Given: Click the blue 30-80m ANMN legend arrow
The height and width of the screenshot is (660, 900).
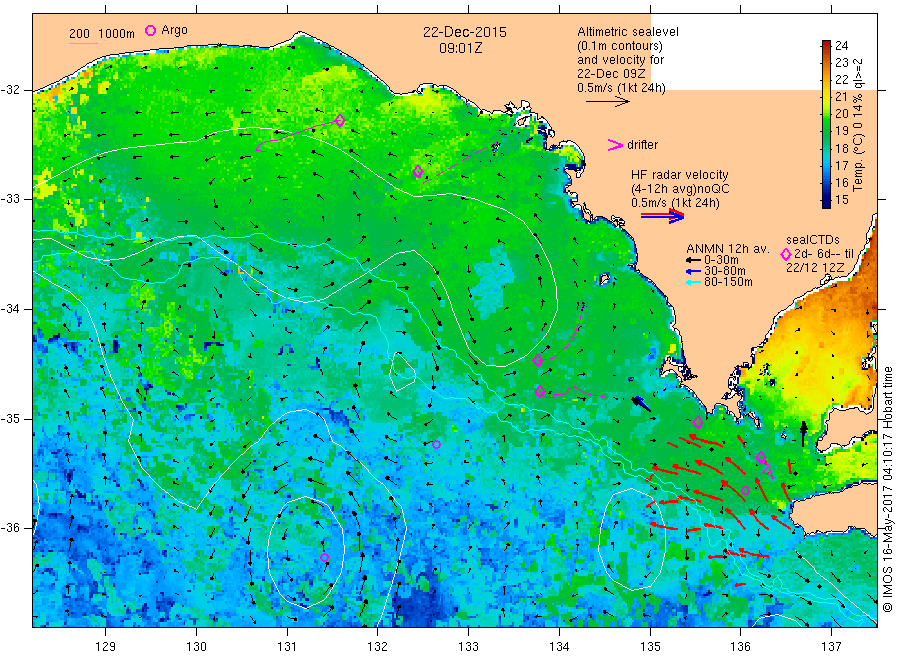Looking at the screenshot, I should (693, 271).
